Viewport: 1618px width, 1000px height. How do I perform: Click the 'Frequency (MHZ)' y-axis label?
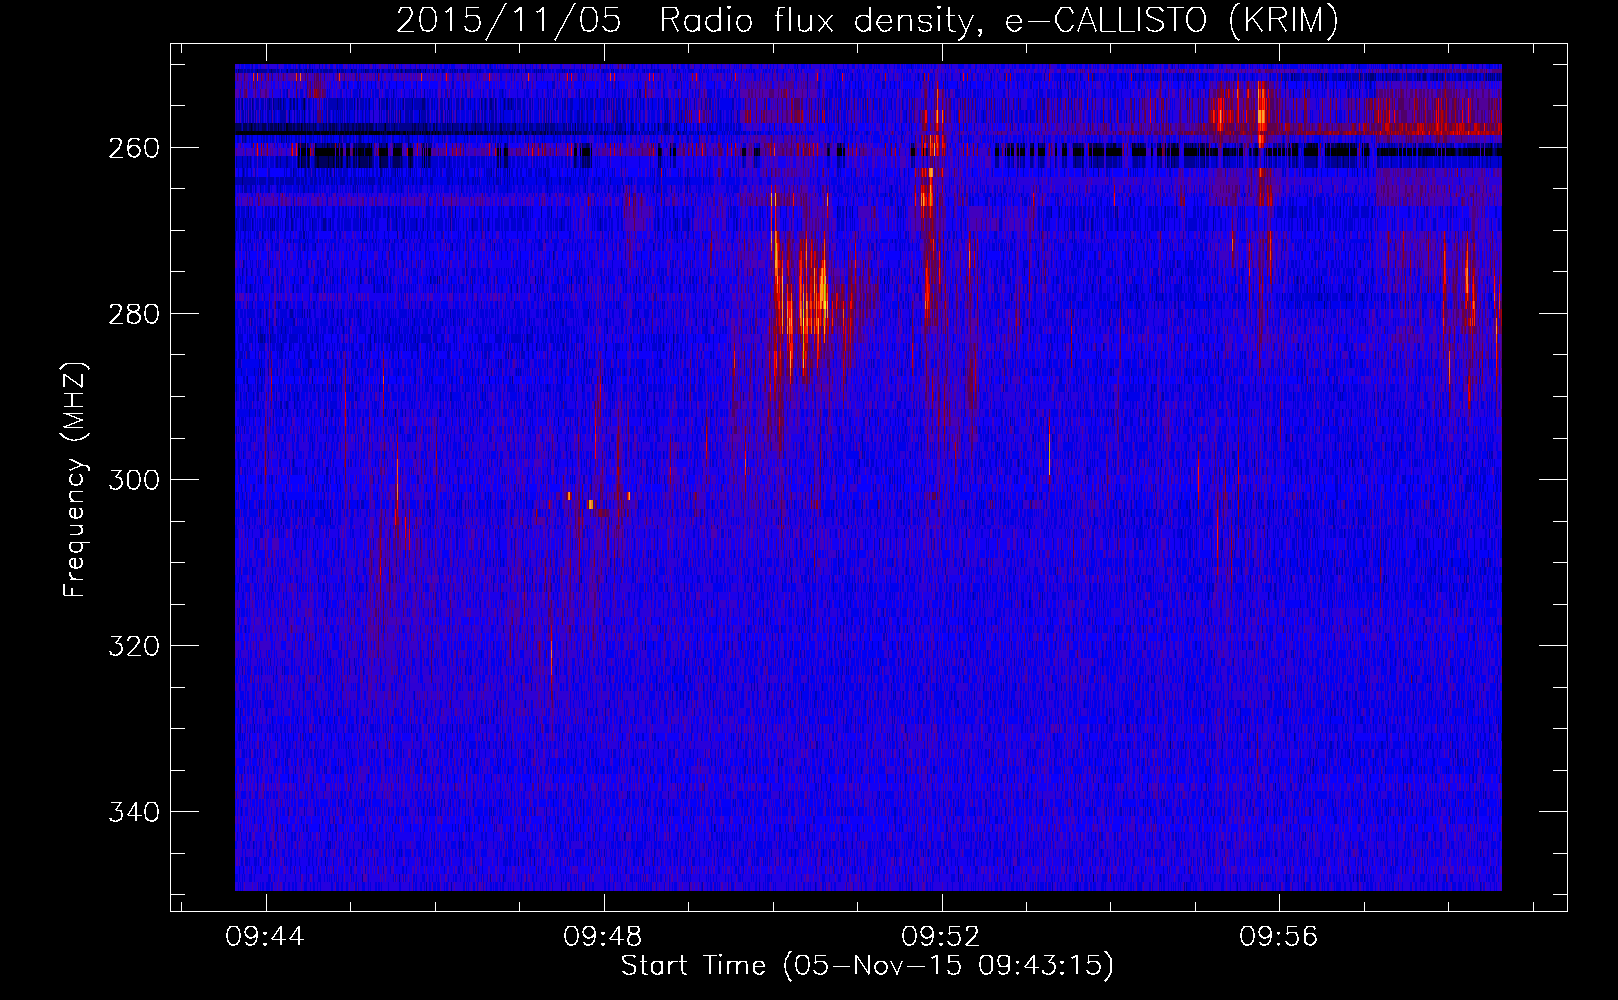pyautogui.click(x=75, y=479)
